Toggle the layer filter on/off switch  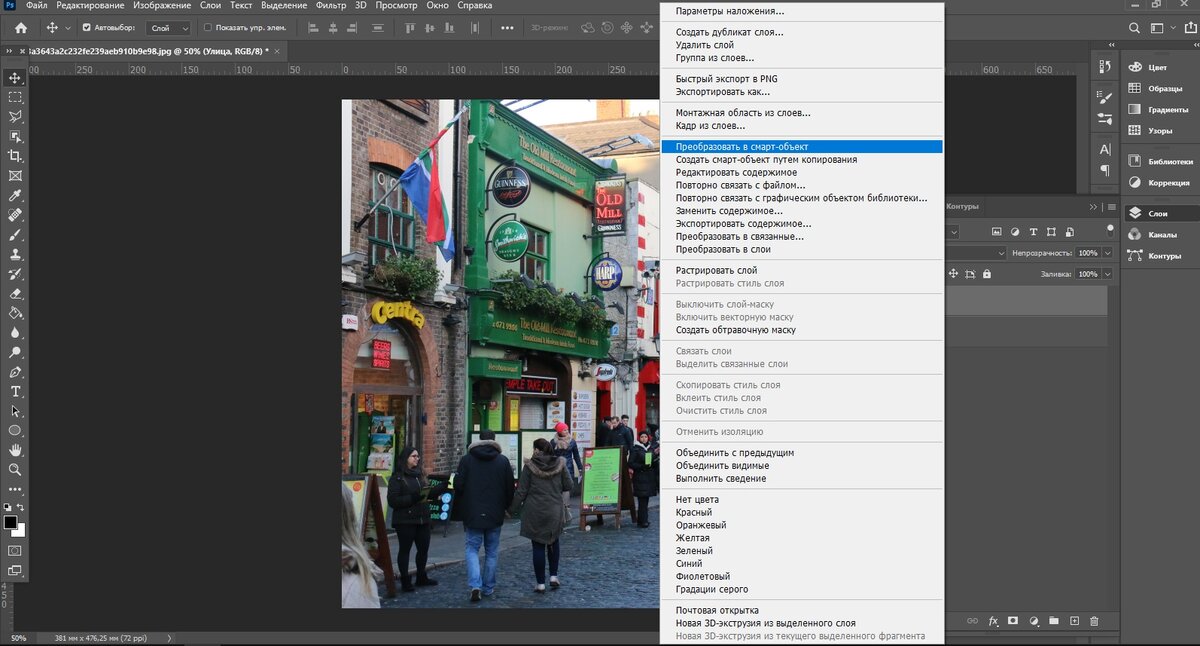click(1110, 229)
